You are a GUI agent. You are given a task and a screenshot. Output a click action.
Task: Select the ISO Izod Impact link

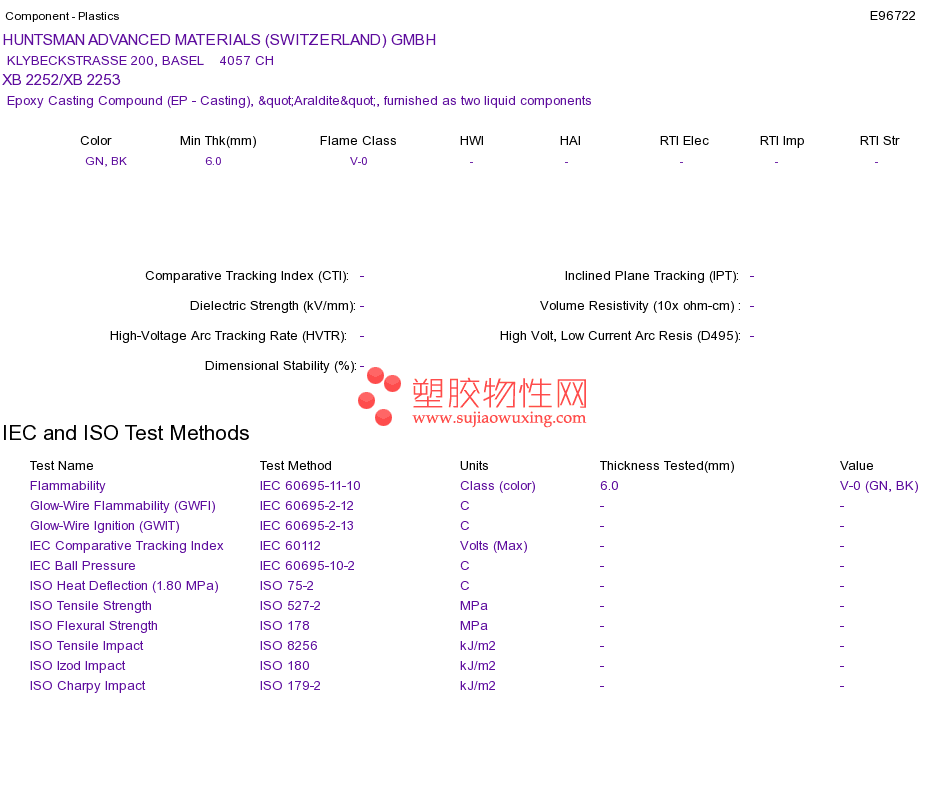click(x=78, y=666)
